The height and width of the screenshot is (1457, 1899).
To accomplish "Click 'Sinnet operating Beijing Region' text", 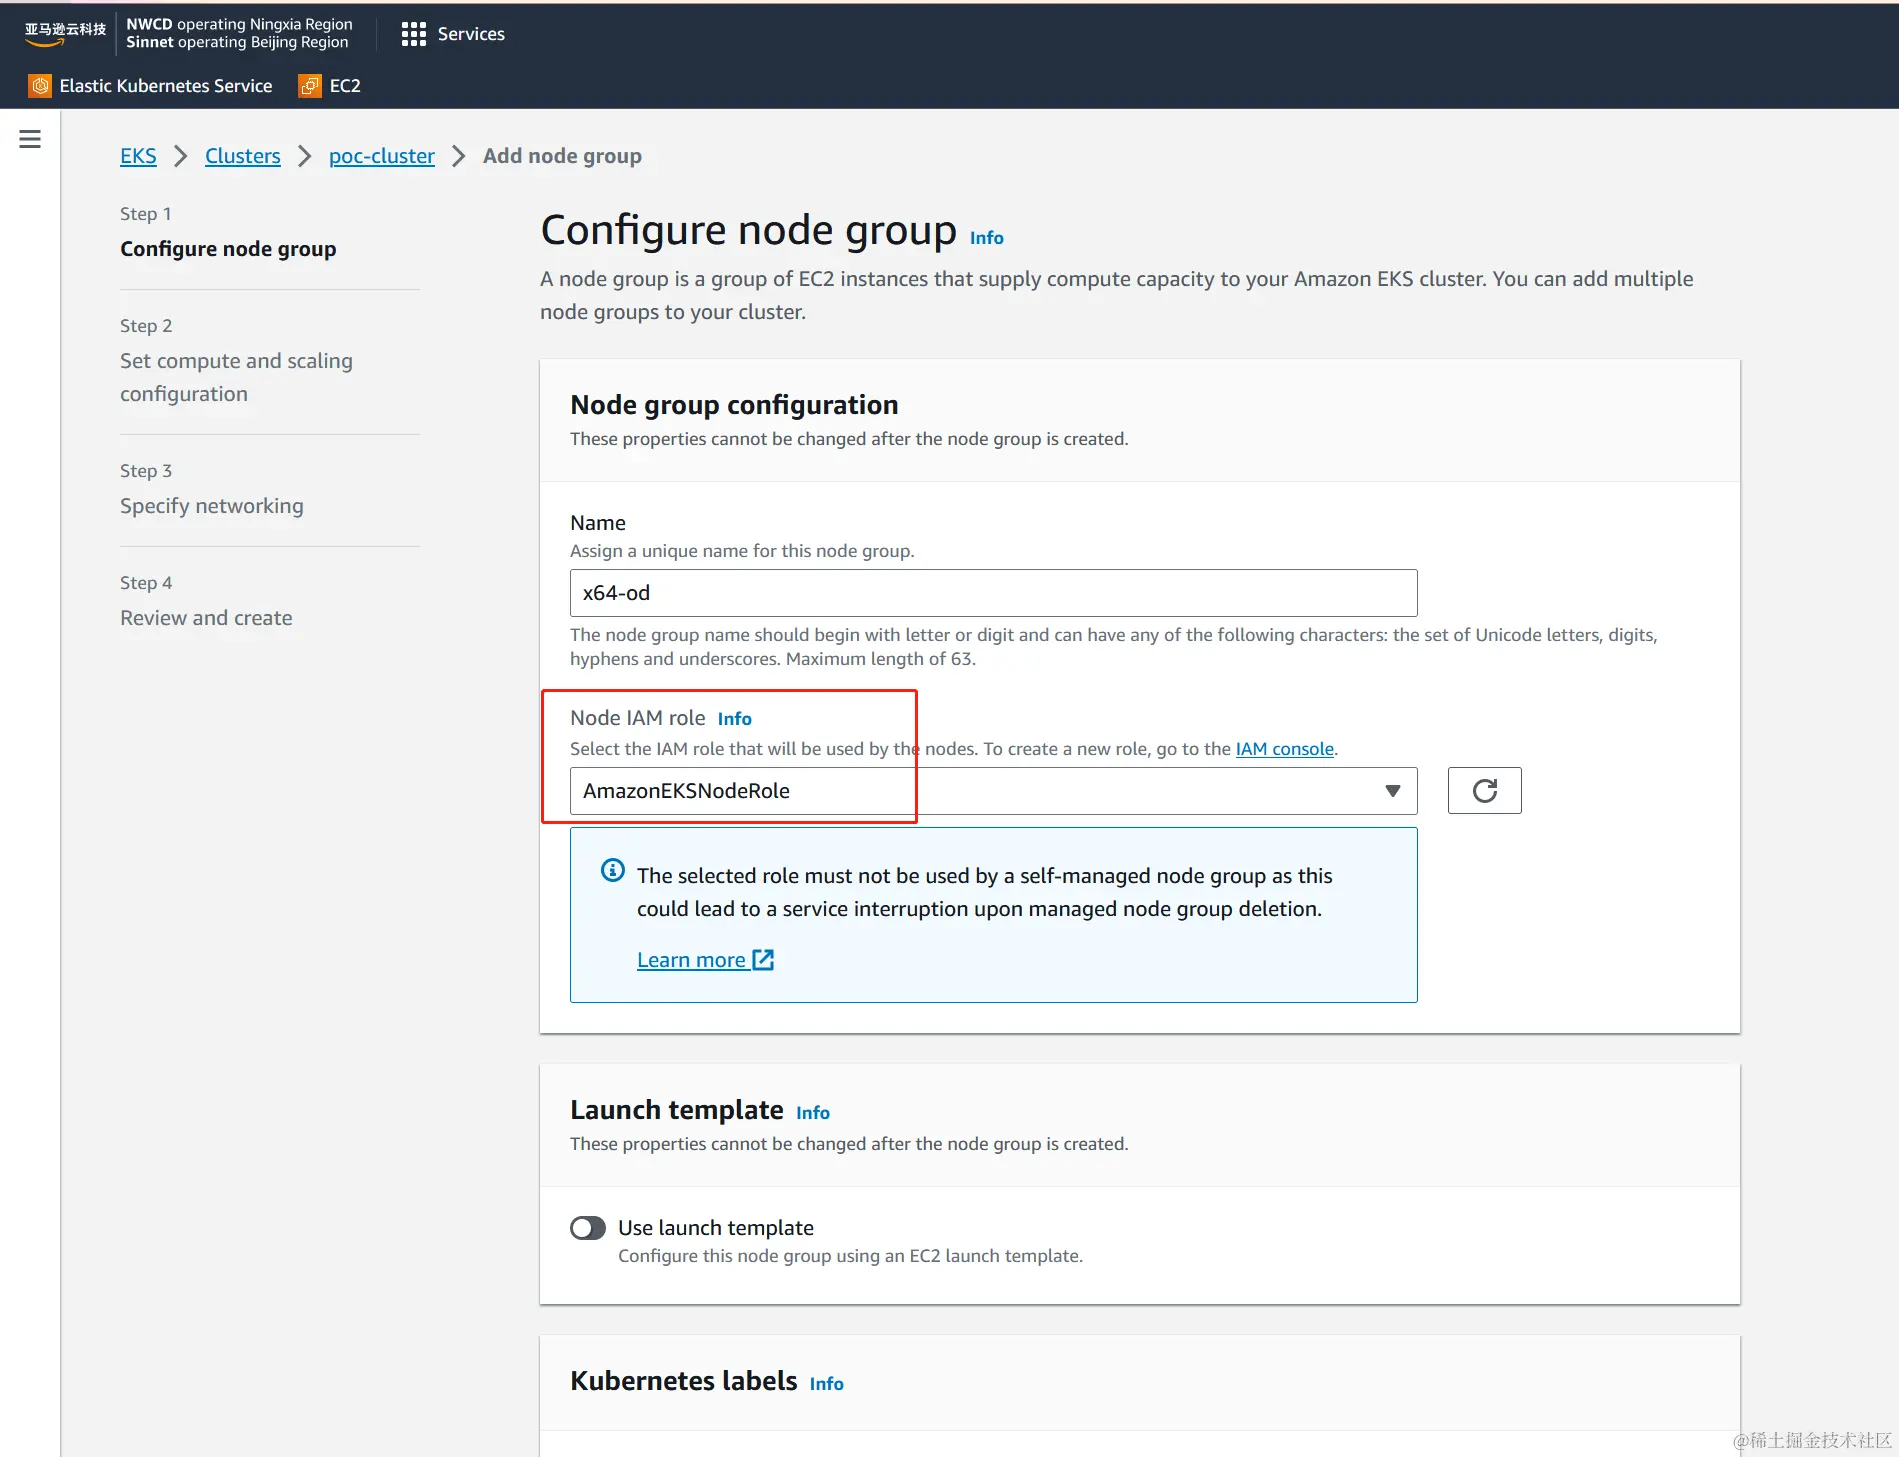I will pyautogui.click(x=237, y=42).
